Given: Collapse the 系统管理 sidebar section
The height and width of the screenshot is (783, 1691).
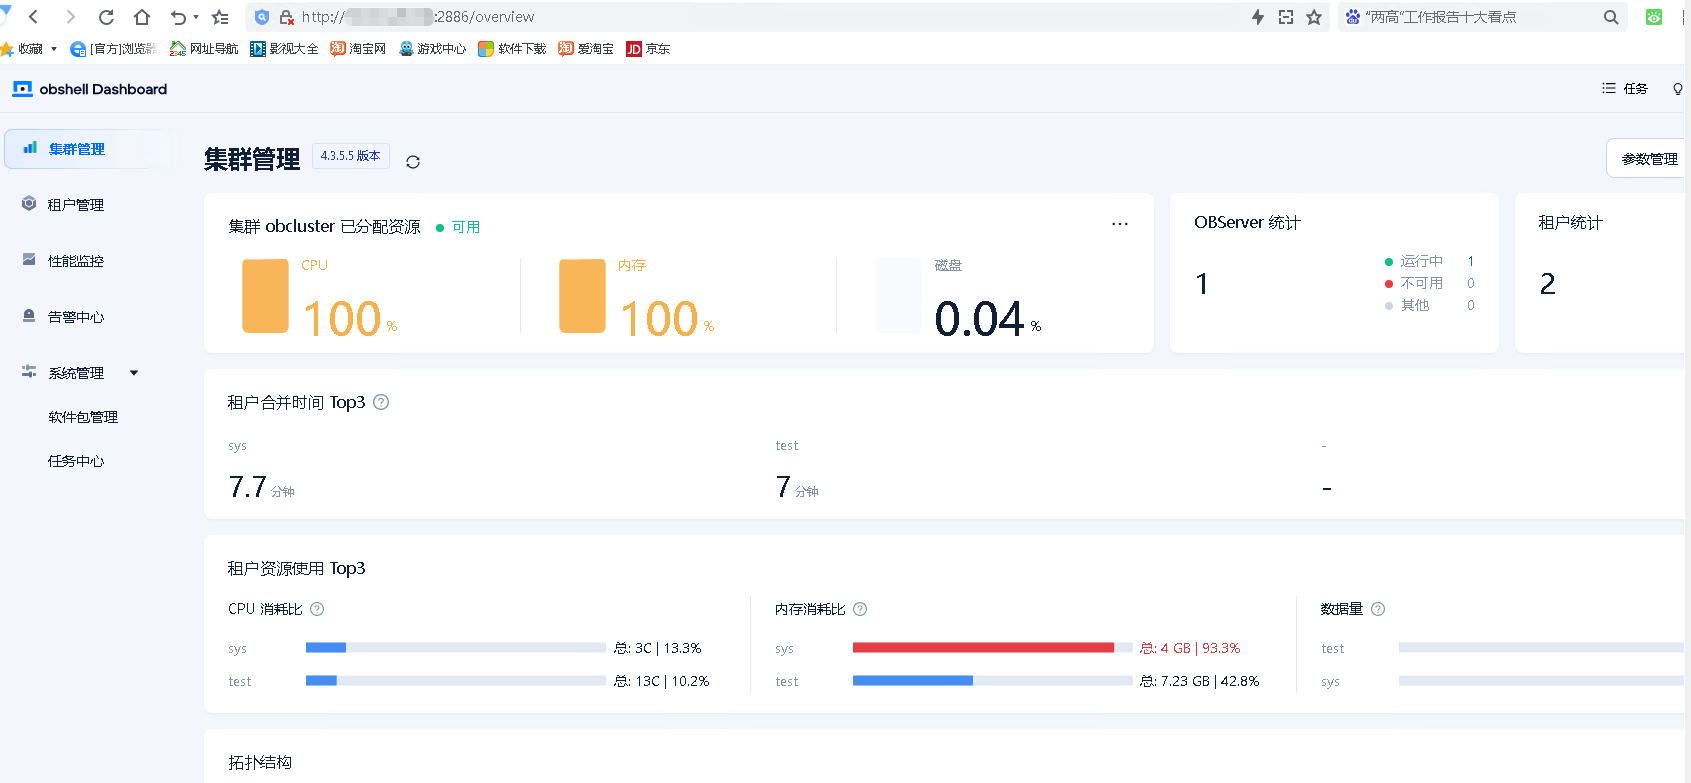Looking at the screenshot, I should coord(134,373).
